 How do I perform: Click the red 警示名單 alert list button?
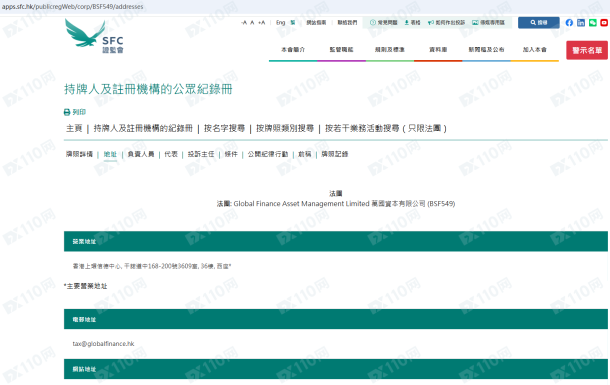[x=587, y=50]
